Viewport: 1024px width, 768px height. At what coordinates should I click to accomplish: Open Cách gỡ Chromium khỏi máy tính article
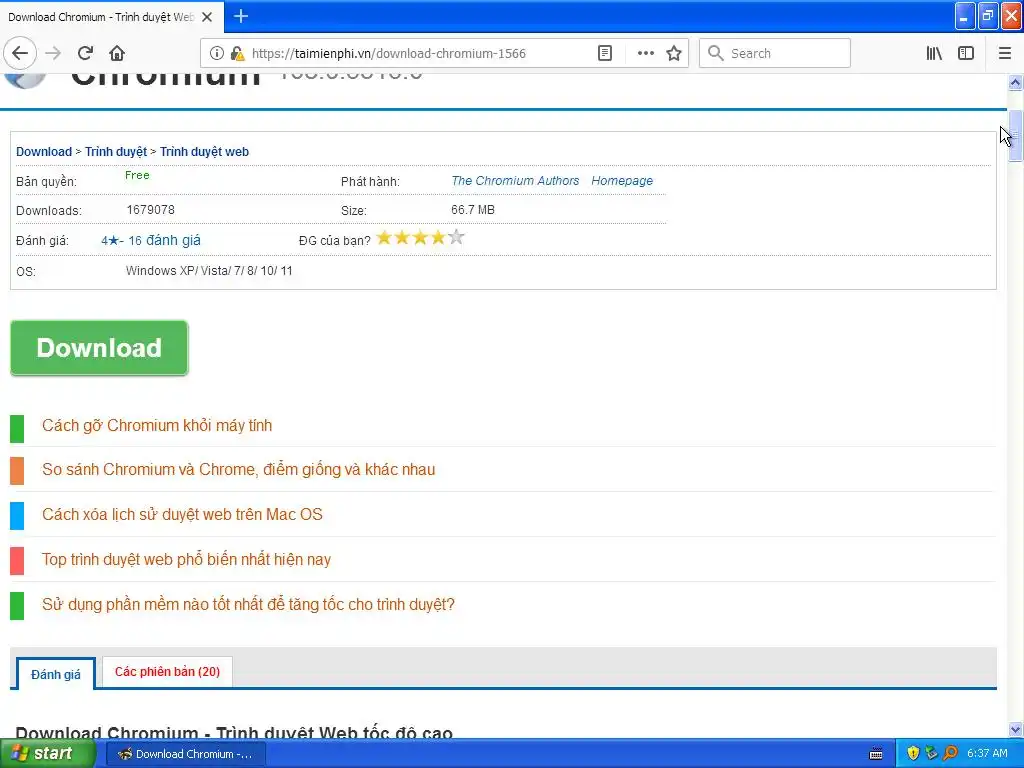coord(157,426)
